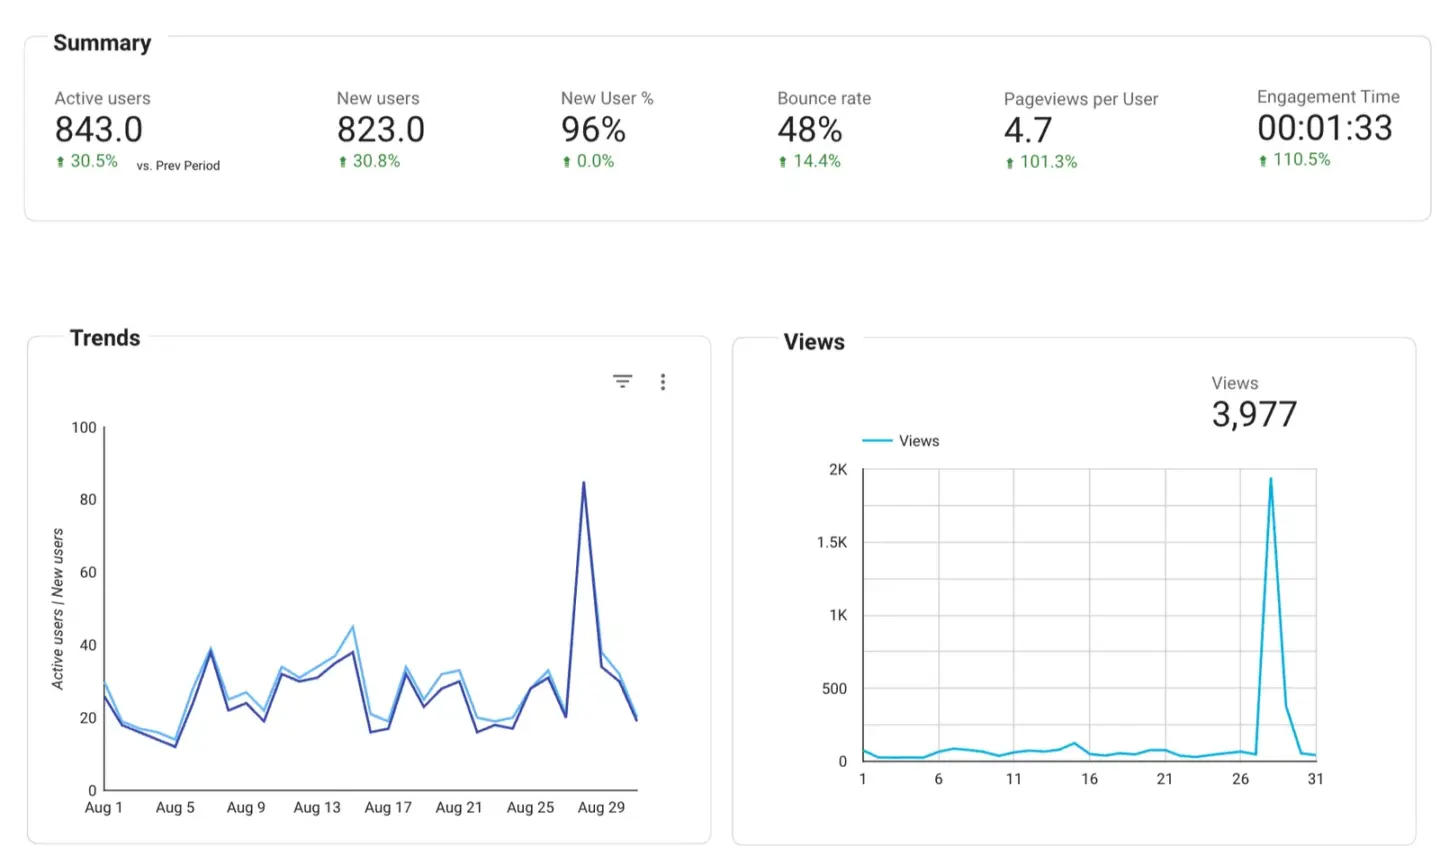Click the 'vs. Prev Period' label
The height and width of the screenshot is (866, 1440).
click(x=178, y=166)
